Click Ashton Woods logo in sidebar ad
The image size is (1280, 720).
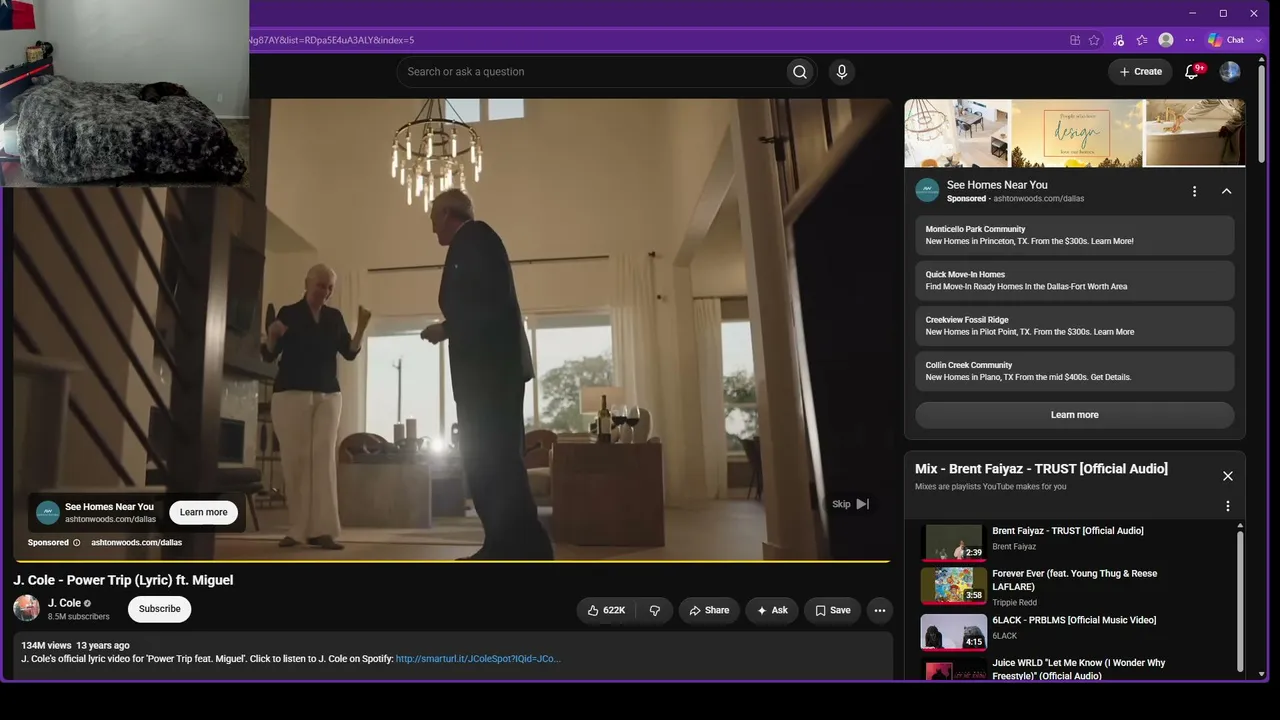[x=927, y=190]
